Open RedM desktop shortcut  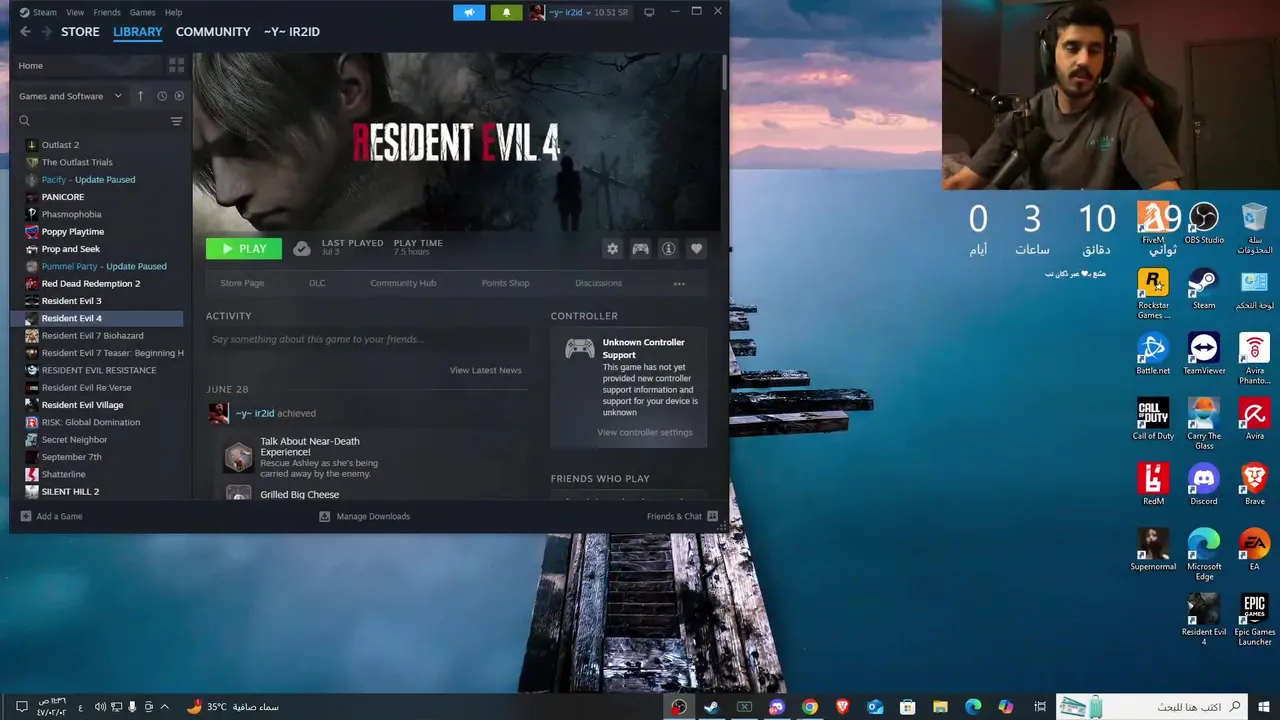(1153, 484)
